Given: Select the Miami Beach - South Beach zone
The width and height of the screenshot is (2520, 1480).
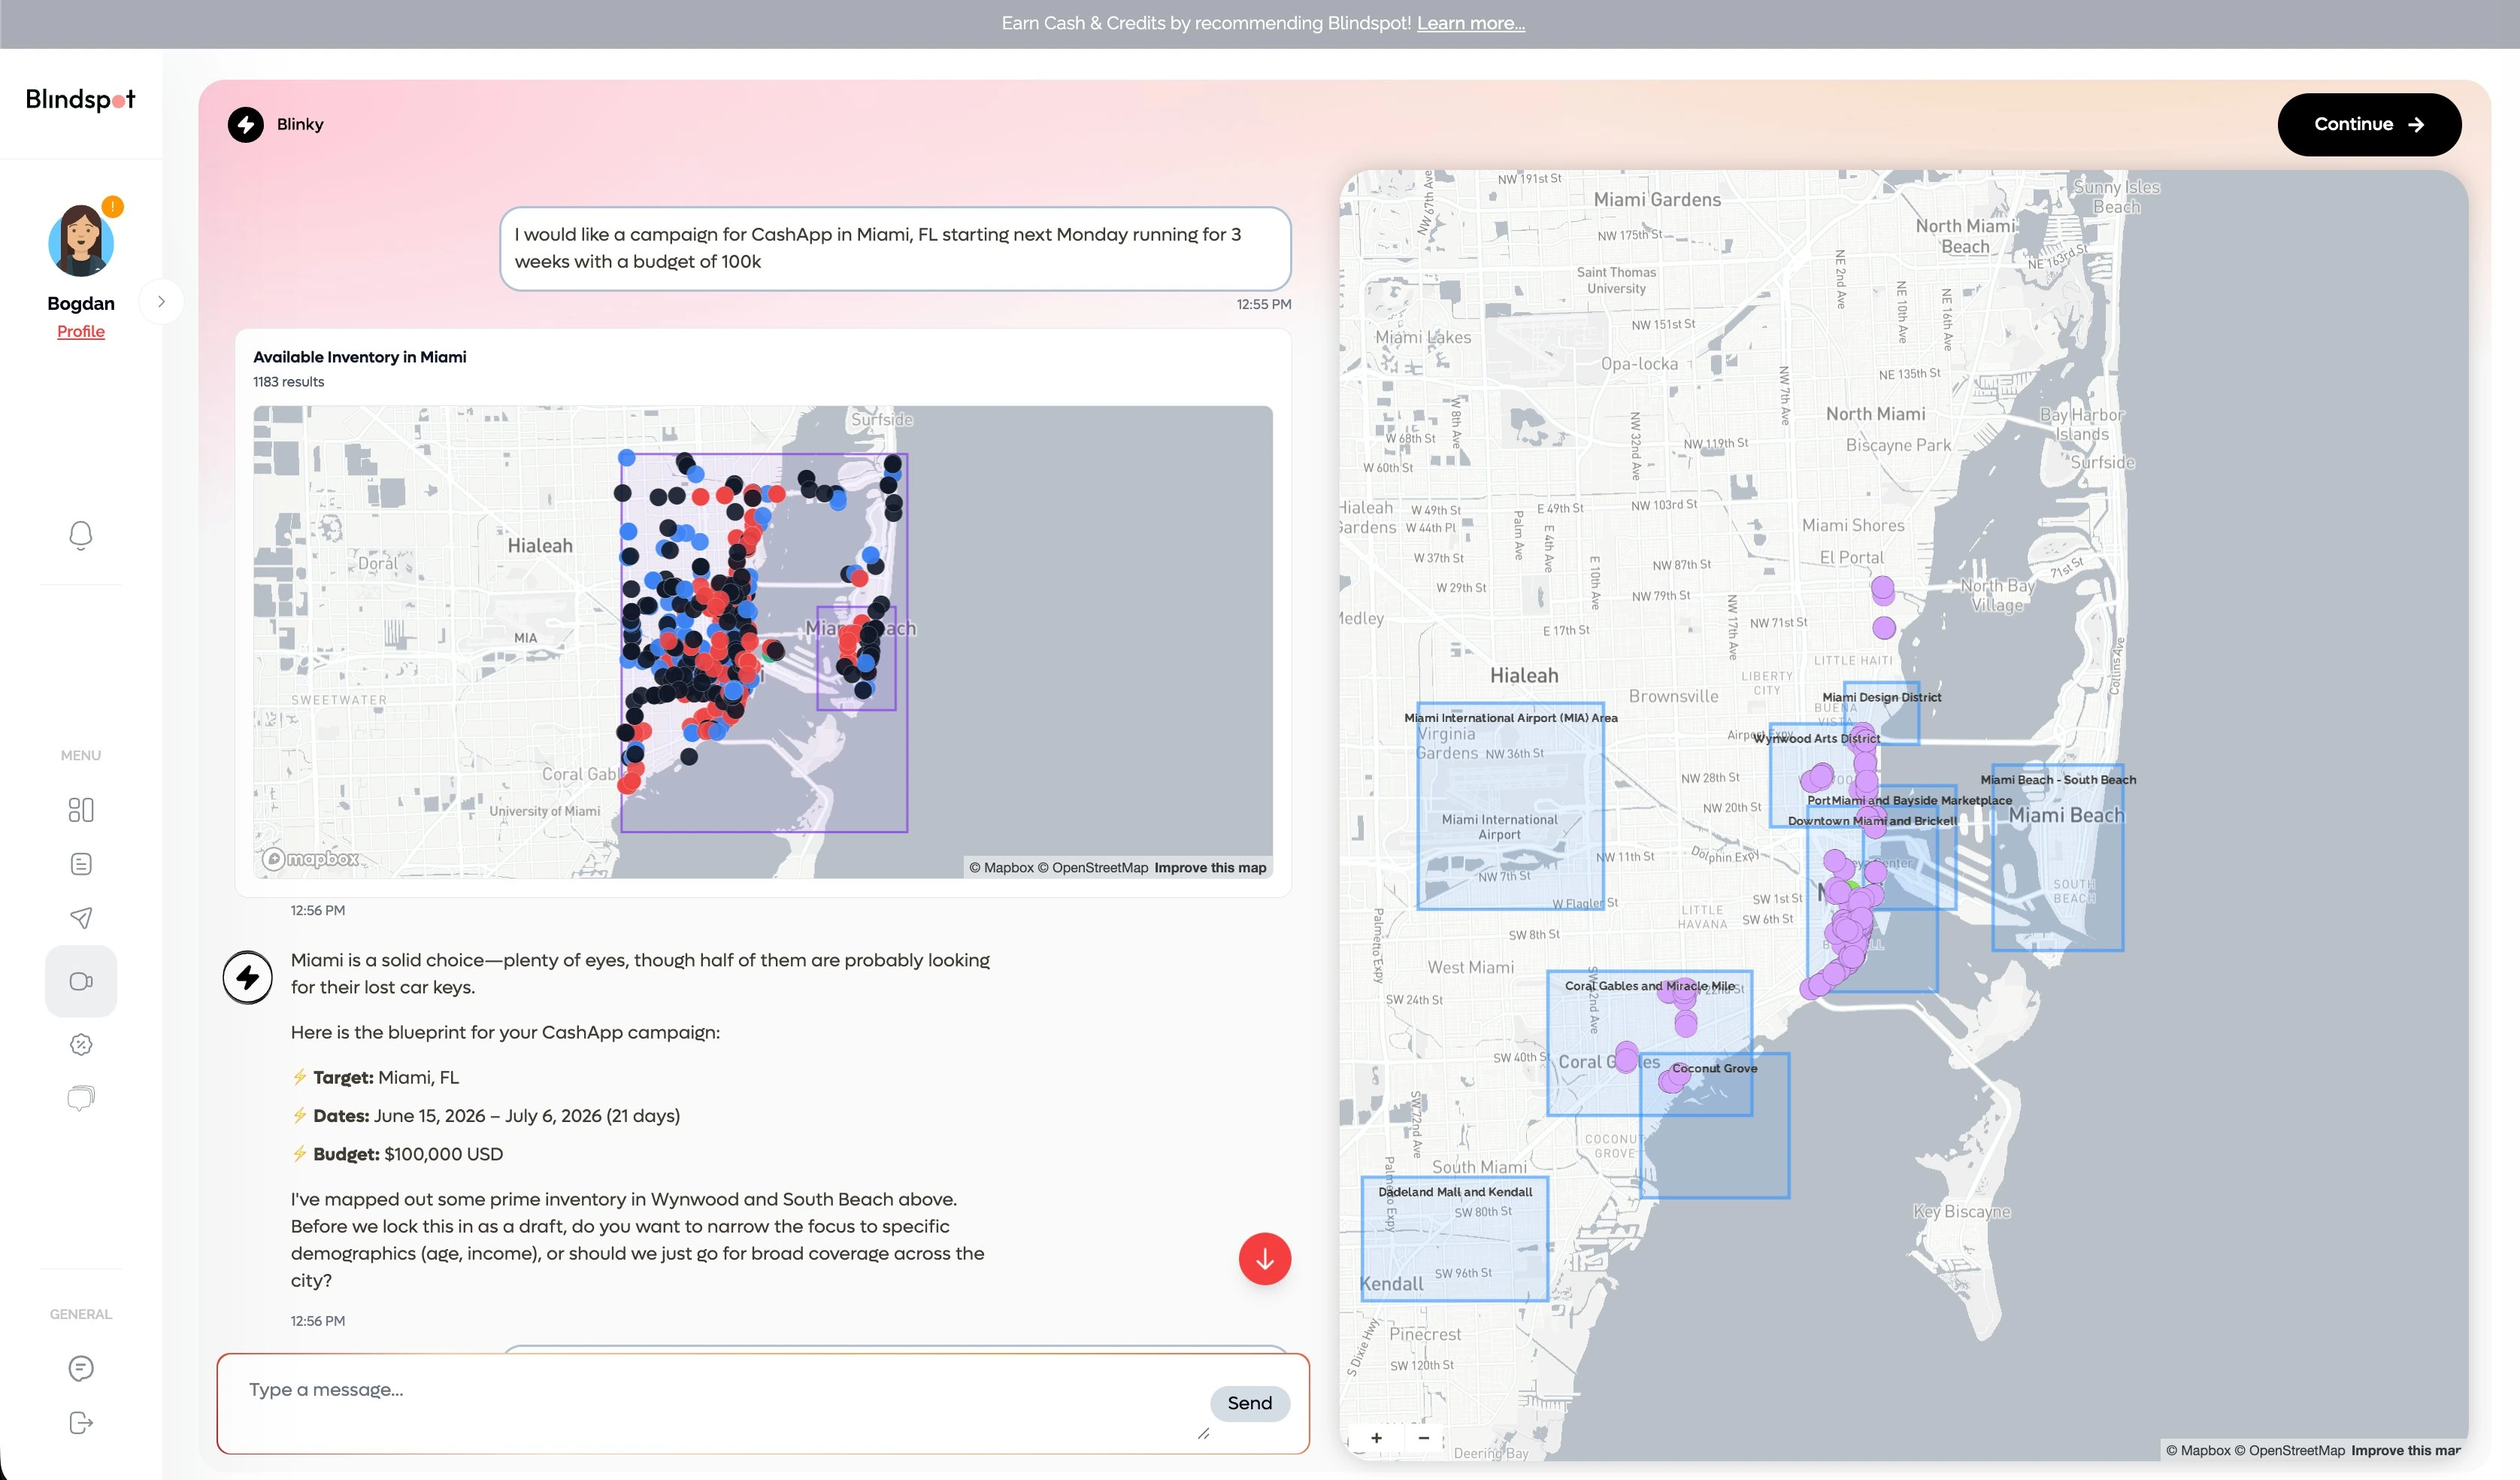Looking at the screenshot, I should click(2057, 858).
